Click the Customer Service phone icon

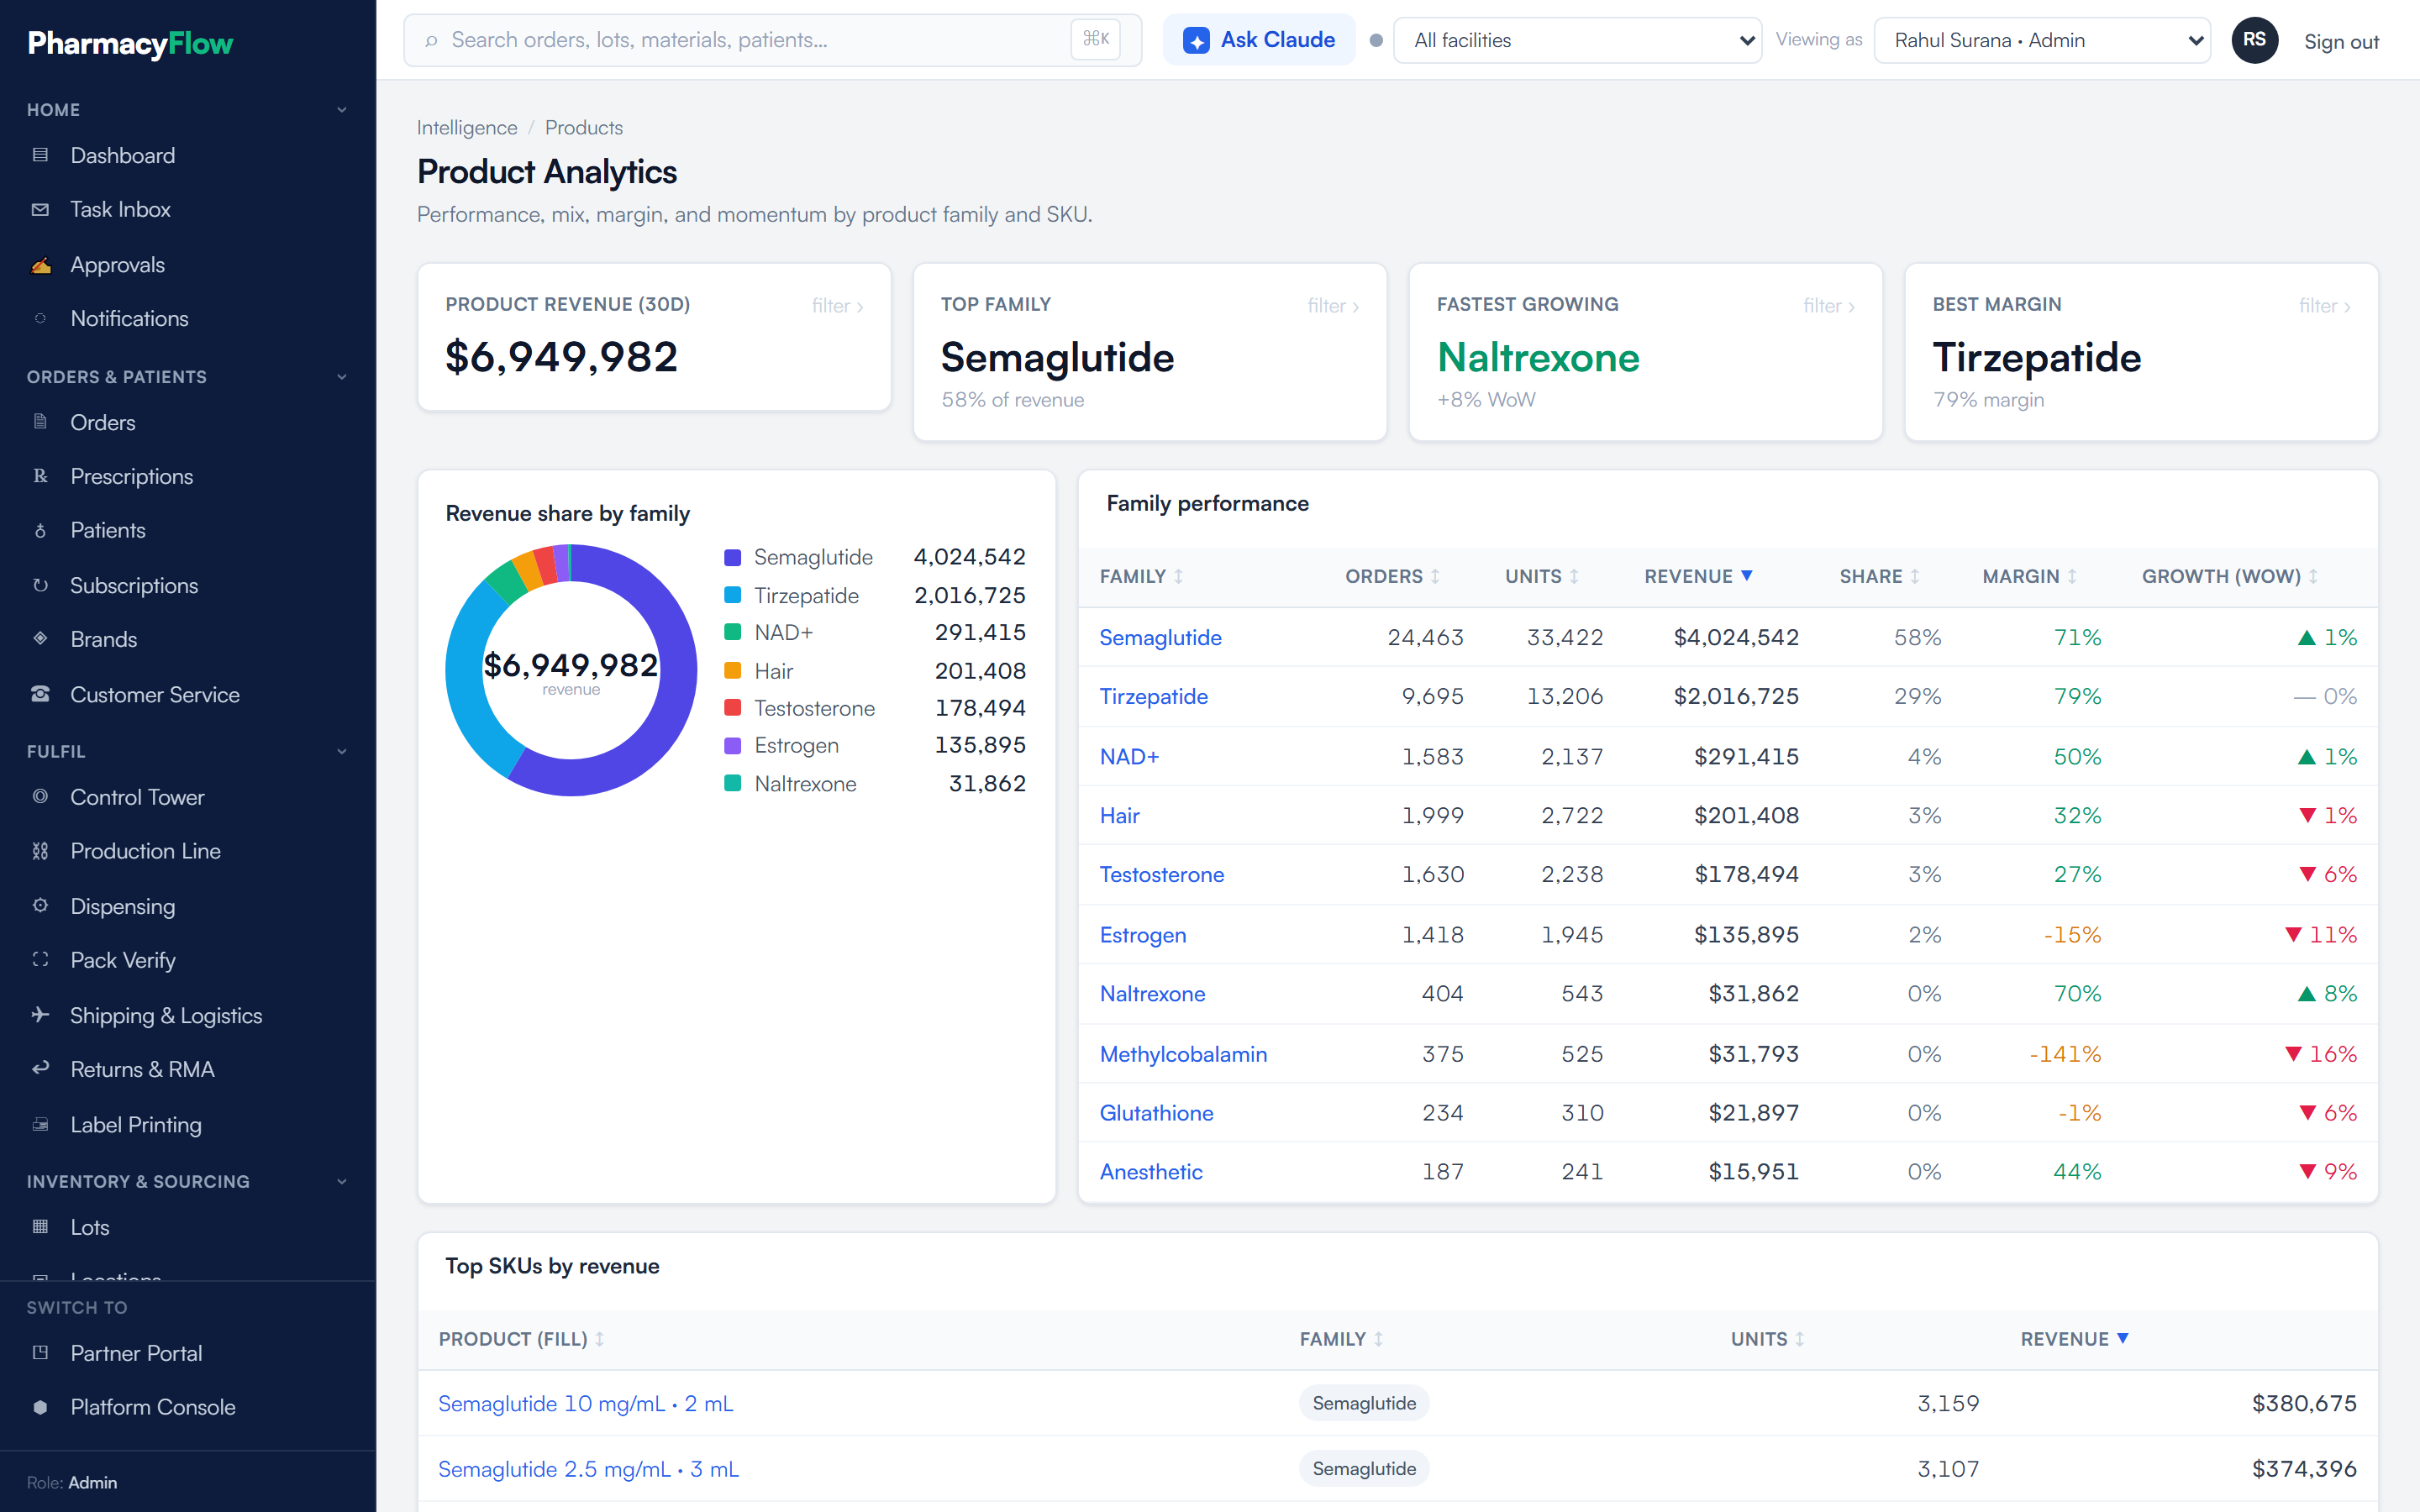(40, 694)
